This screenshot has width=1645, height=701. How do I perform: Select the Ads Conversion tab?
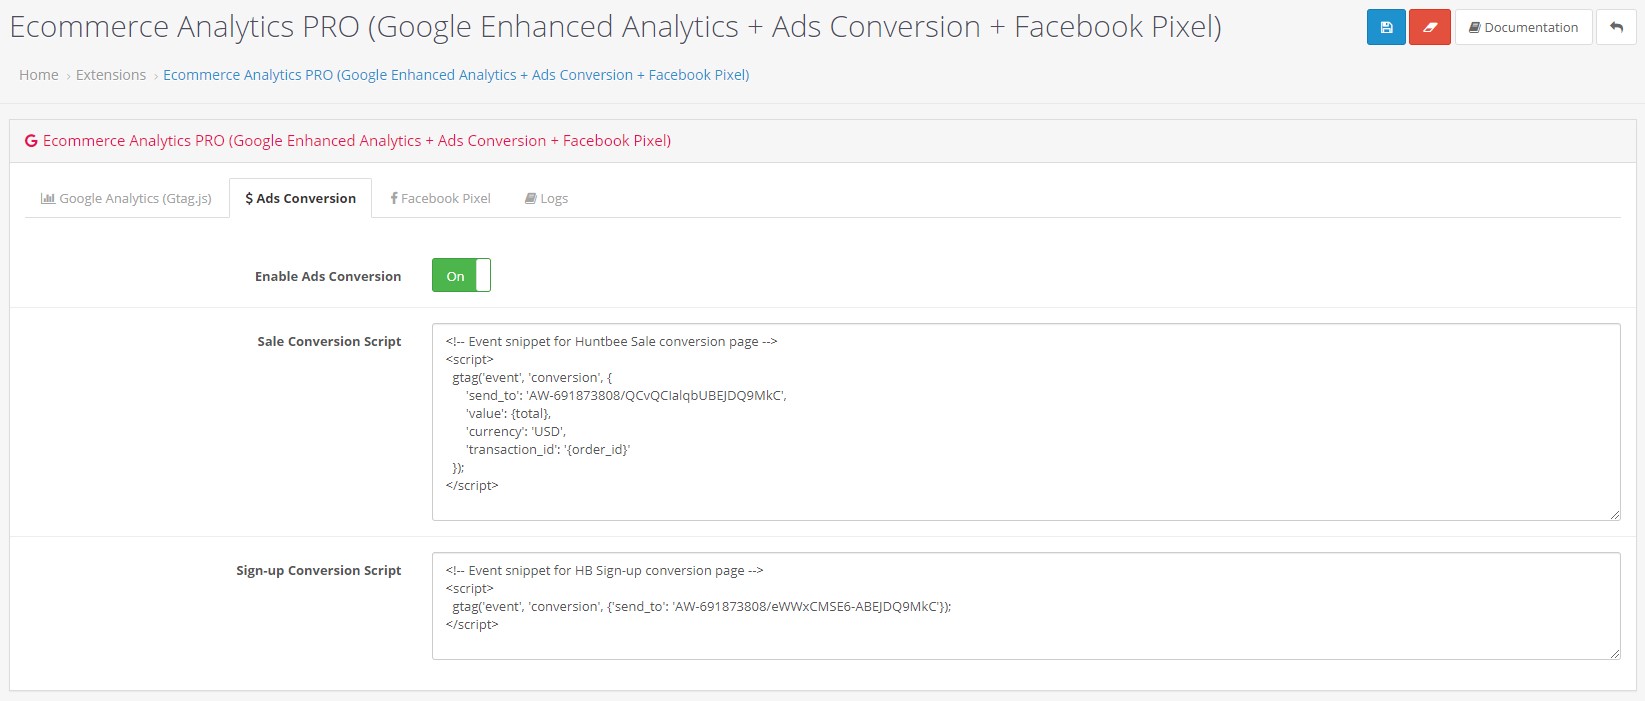pos(300,198)
